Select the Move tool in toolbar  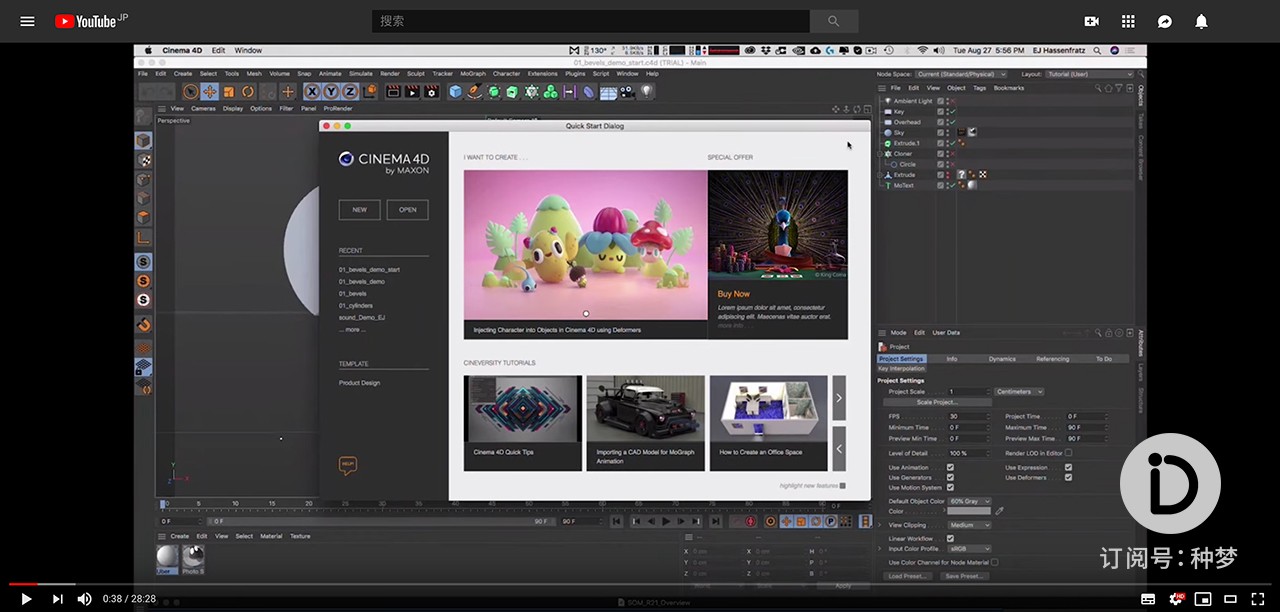pyautogui.click(x=210, y=91)
